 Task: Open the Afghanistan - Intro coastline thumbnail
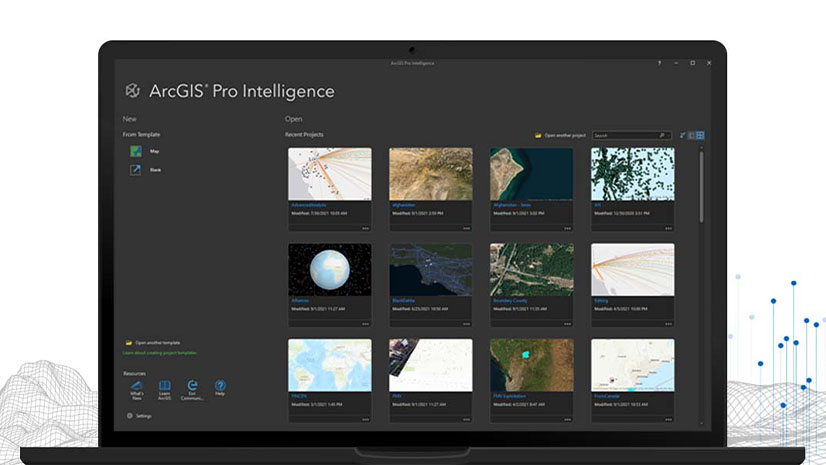532,174
